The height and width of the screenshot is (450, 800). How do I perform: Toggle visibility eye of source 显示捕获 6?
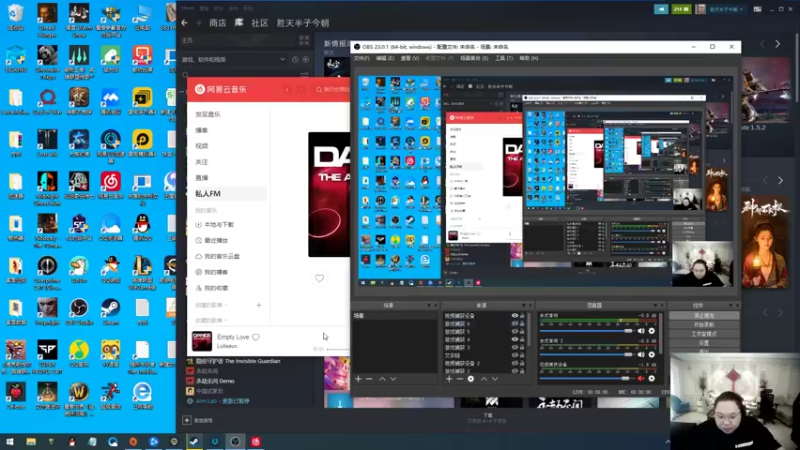coord(515,324)
